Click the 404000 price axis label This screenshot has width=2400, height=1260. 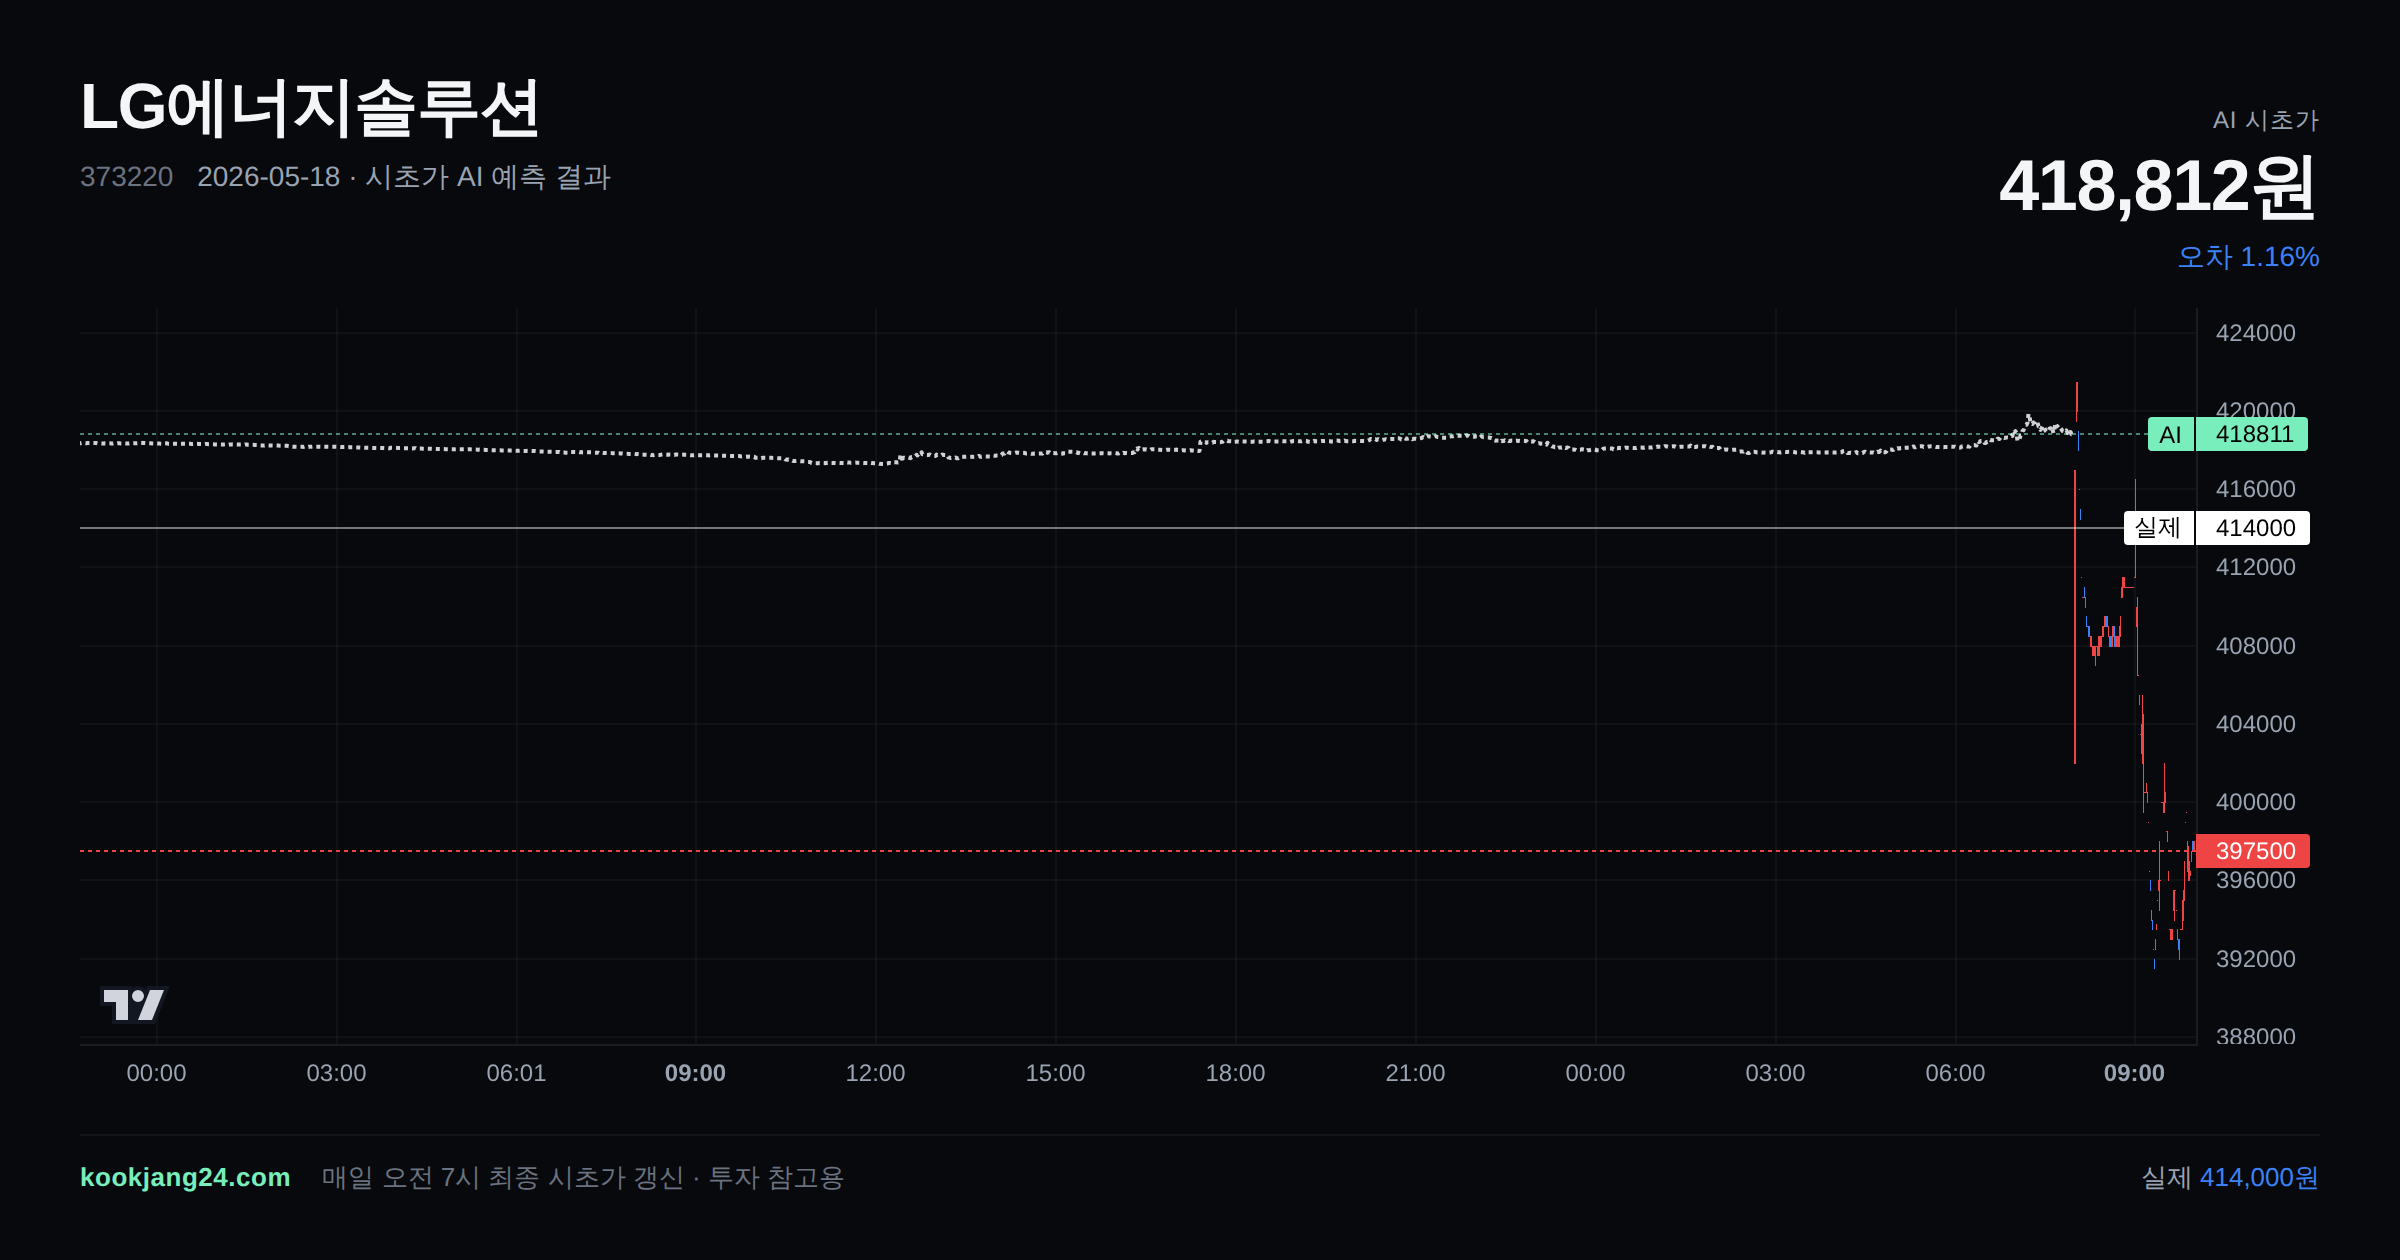2256,724
